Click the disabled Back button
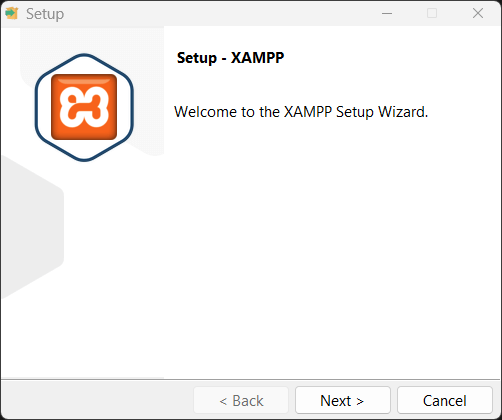Screen dimensions: 502x420 [241, 400]
